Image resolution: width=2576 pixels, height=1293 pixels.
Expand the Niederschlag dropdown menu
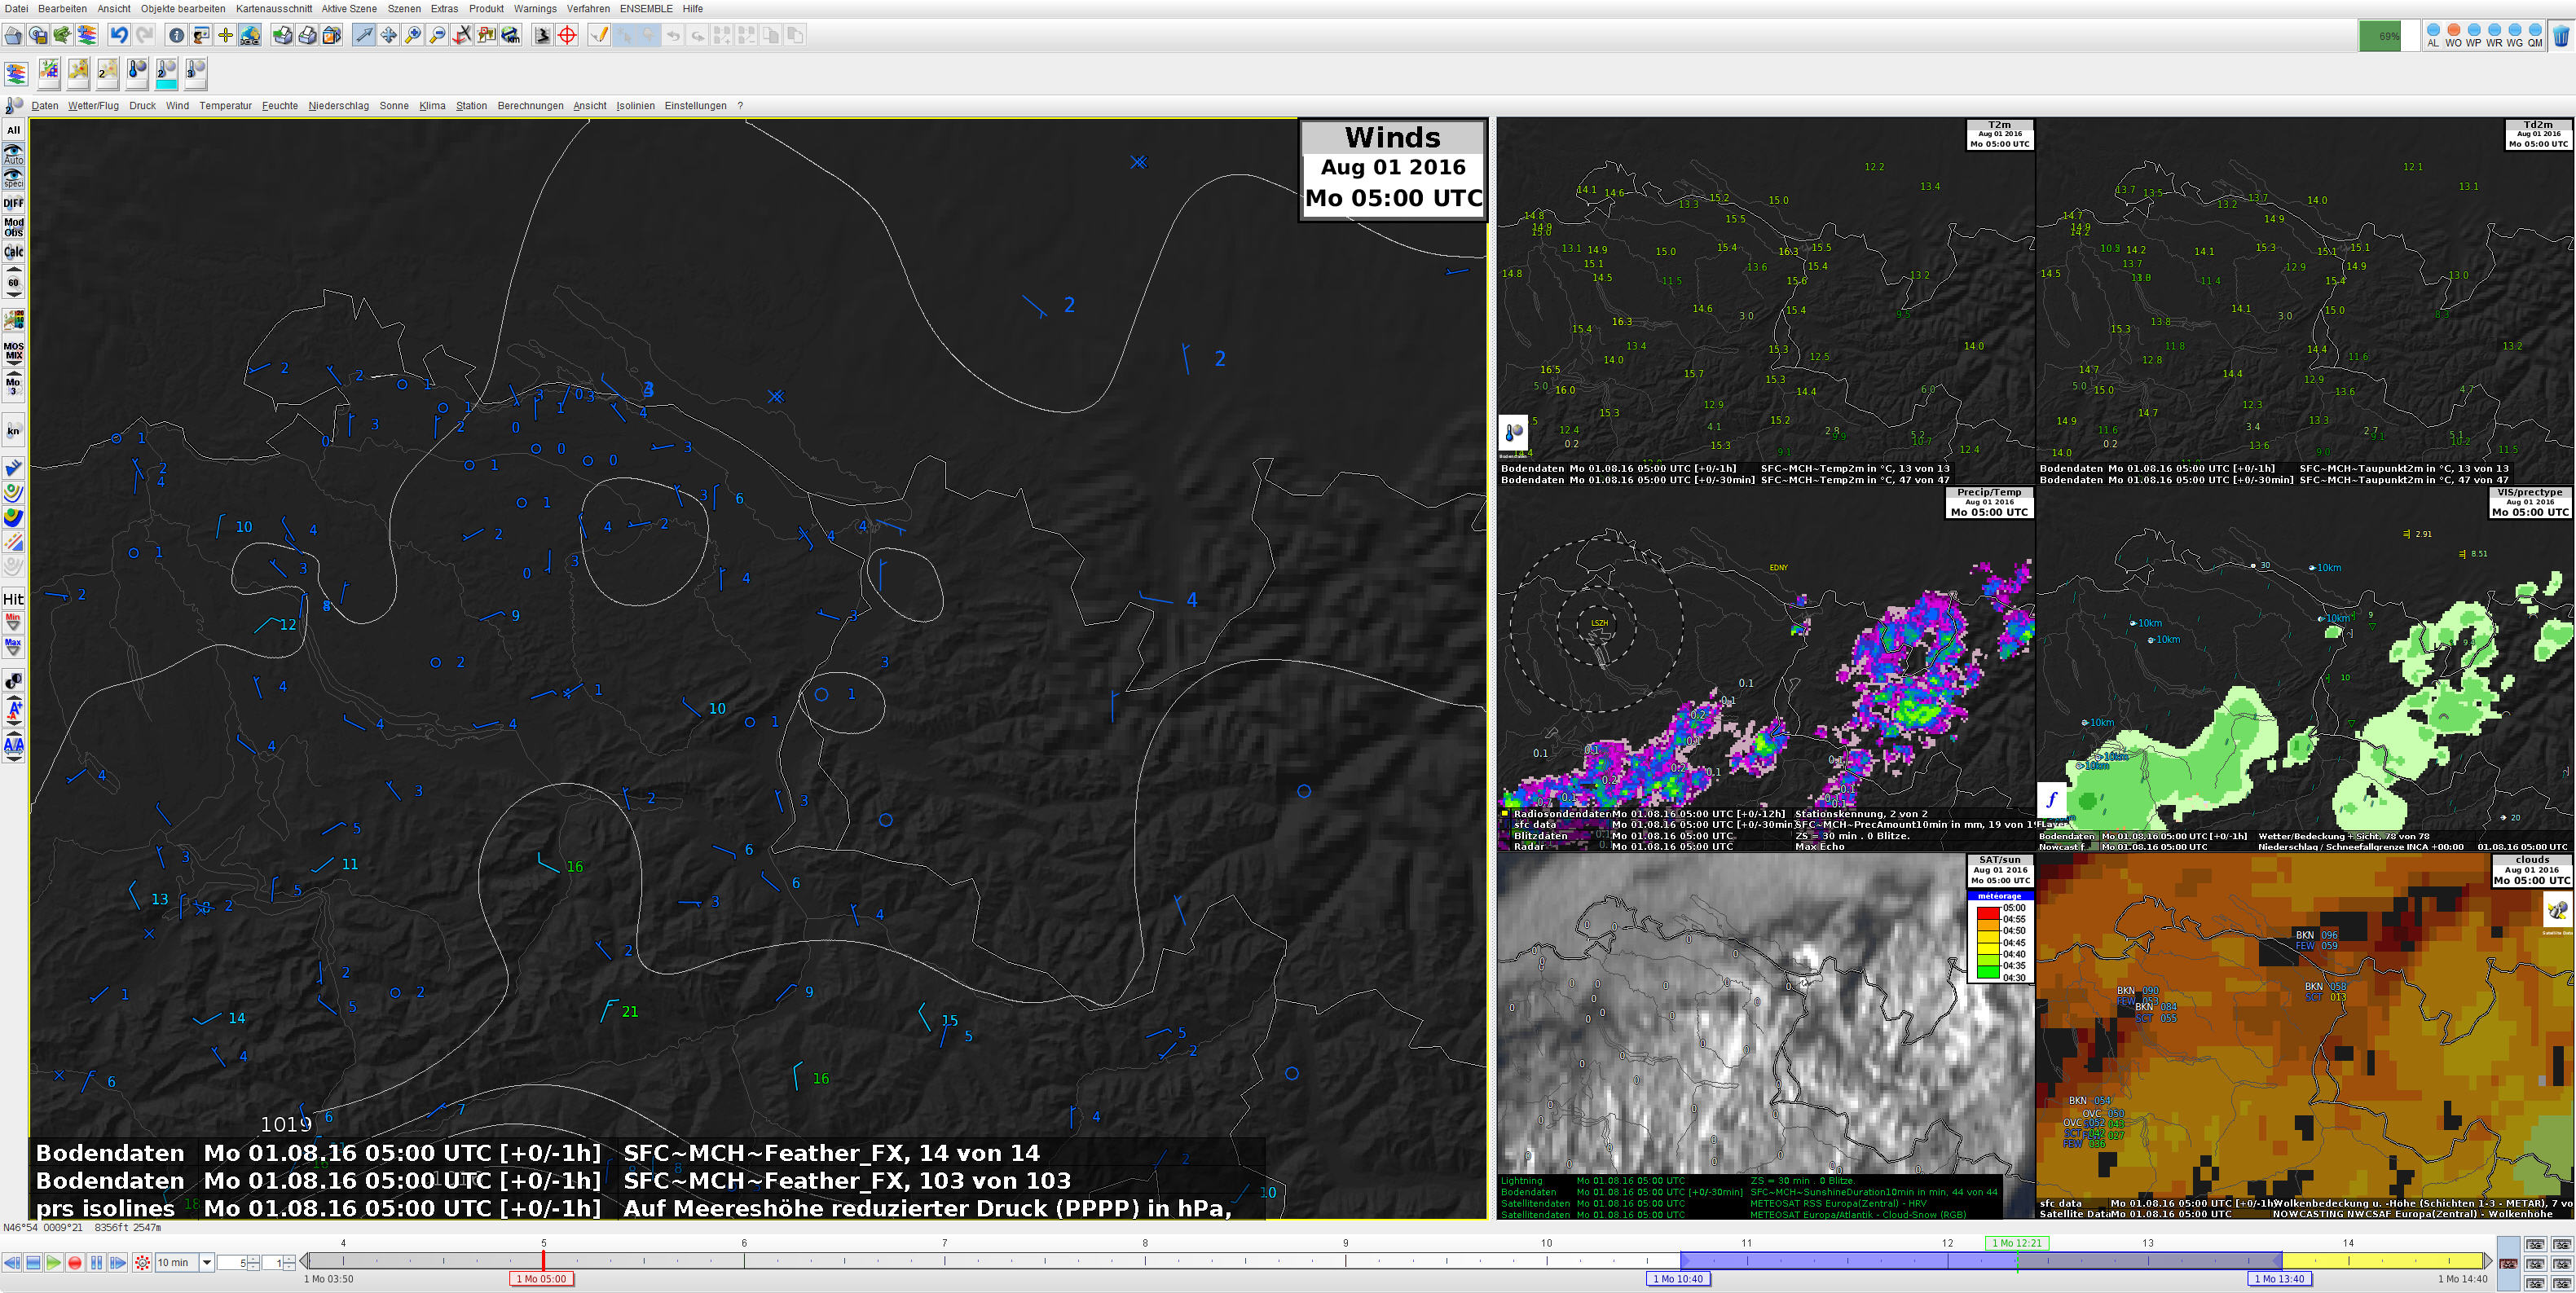pos(338,106)
